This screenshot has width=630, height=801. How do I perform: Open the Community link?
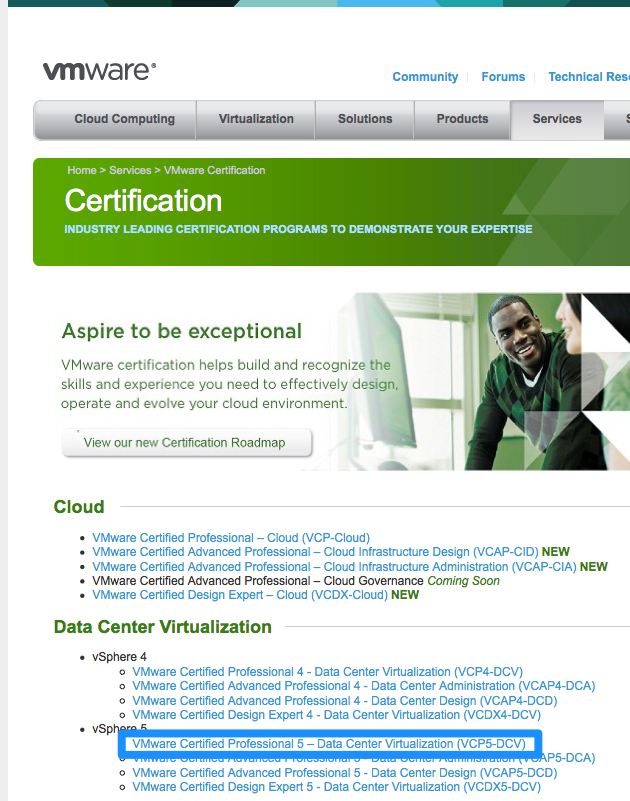(425, 77)
